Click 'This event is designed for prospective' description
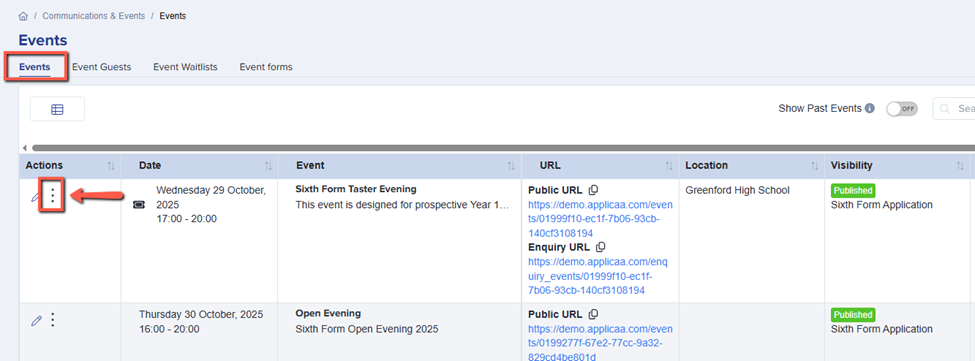This screenshot has width=975, height=361. click(402, 204)
